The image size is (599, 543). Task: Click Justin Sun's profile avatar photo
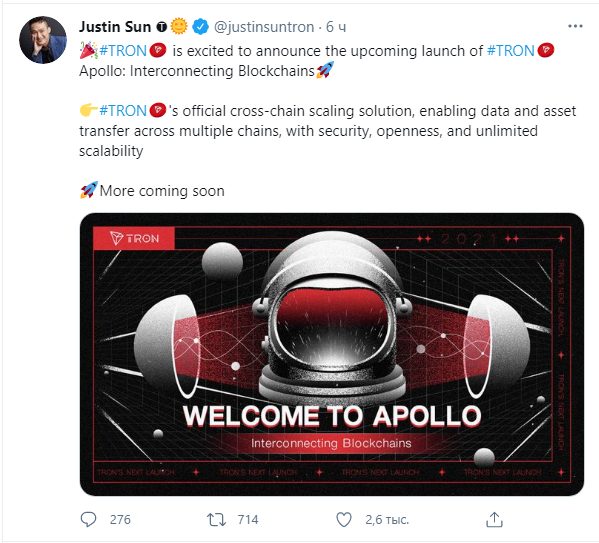(x=43, y=40)
